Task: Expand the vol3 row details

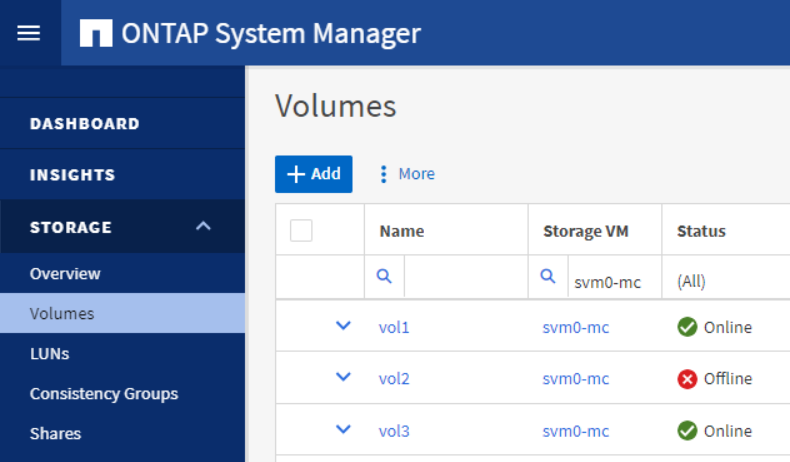Action: pyautogui.click(x=343, y=430)
